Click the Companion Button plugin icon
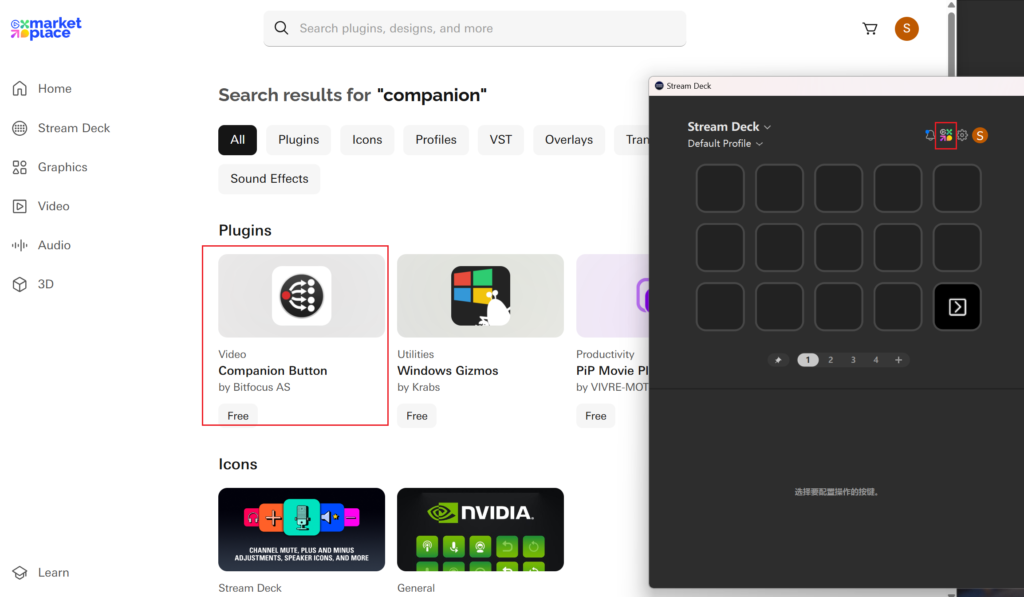The width and height of the screenshot is (1024, 597). pyautogui.click(x=301, y=296)
